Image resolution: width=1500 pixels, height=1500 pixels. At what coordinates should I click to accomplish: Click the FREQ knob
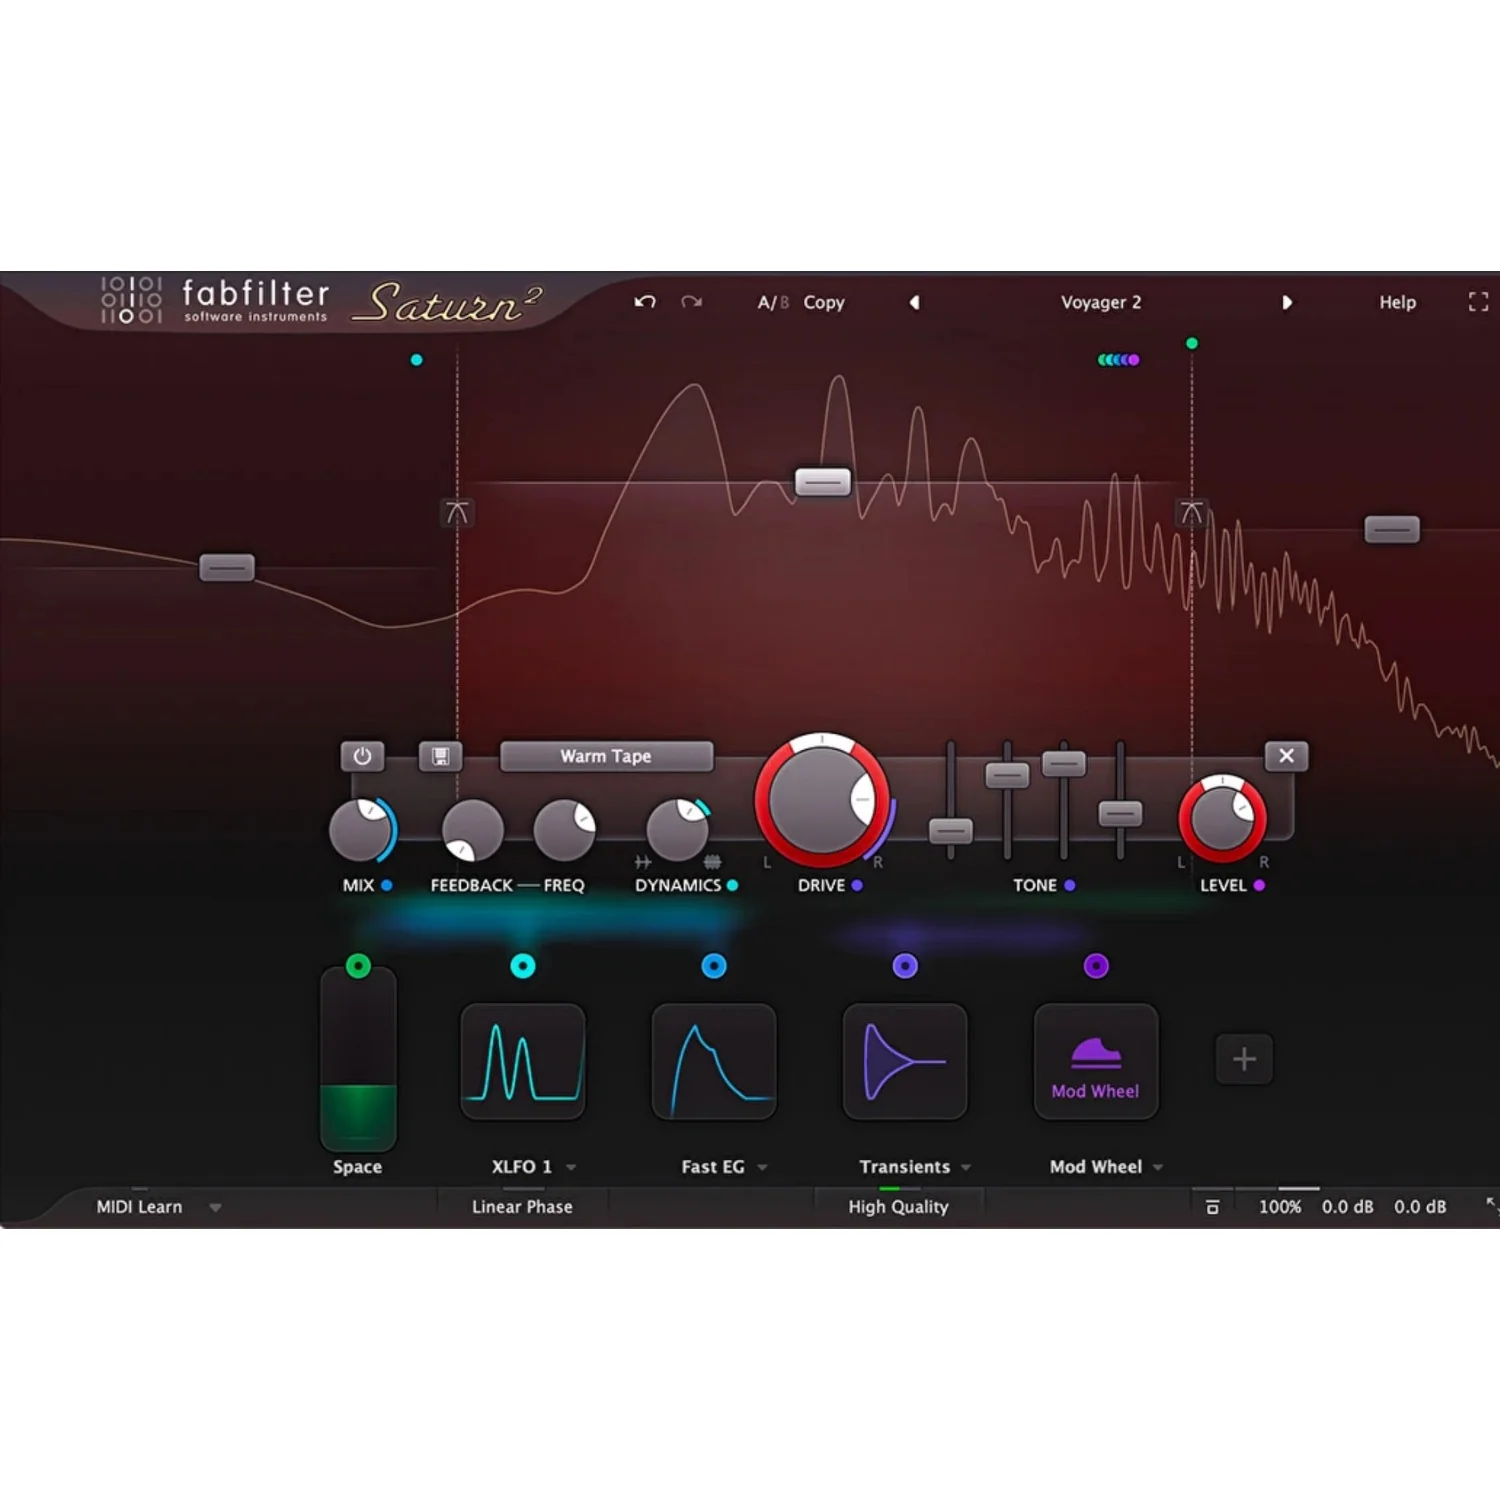coord(564,830)
